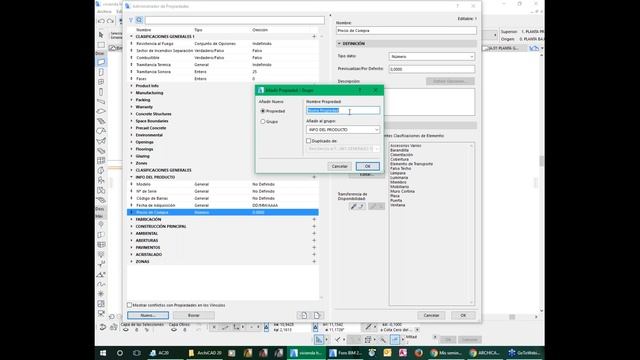The image size is (640, 360).
Task: Select highlighted Precio de Compra row
Action: coord(223,212)
